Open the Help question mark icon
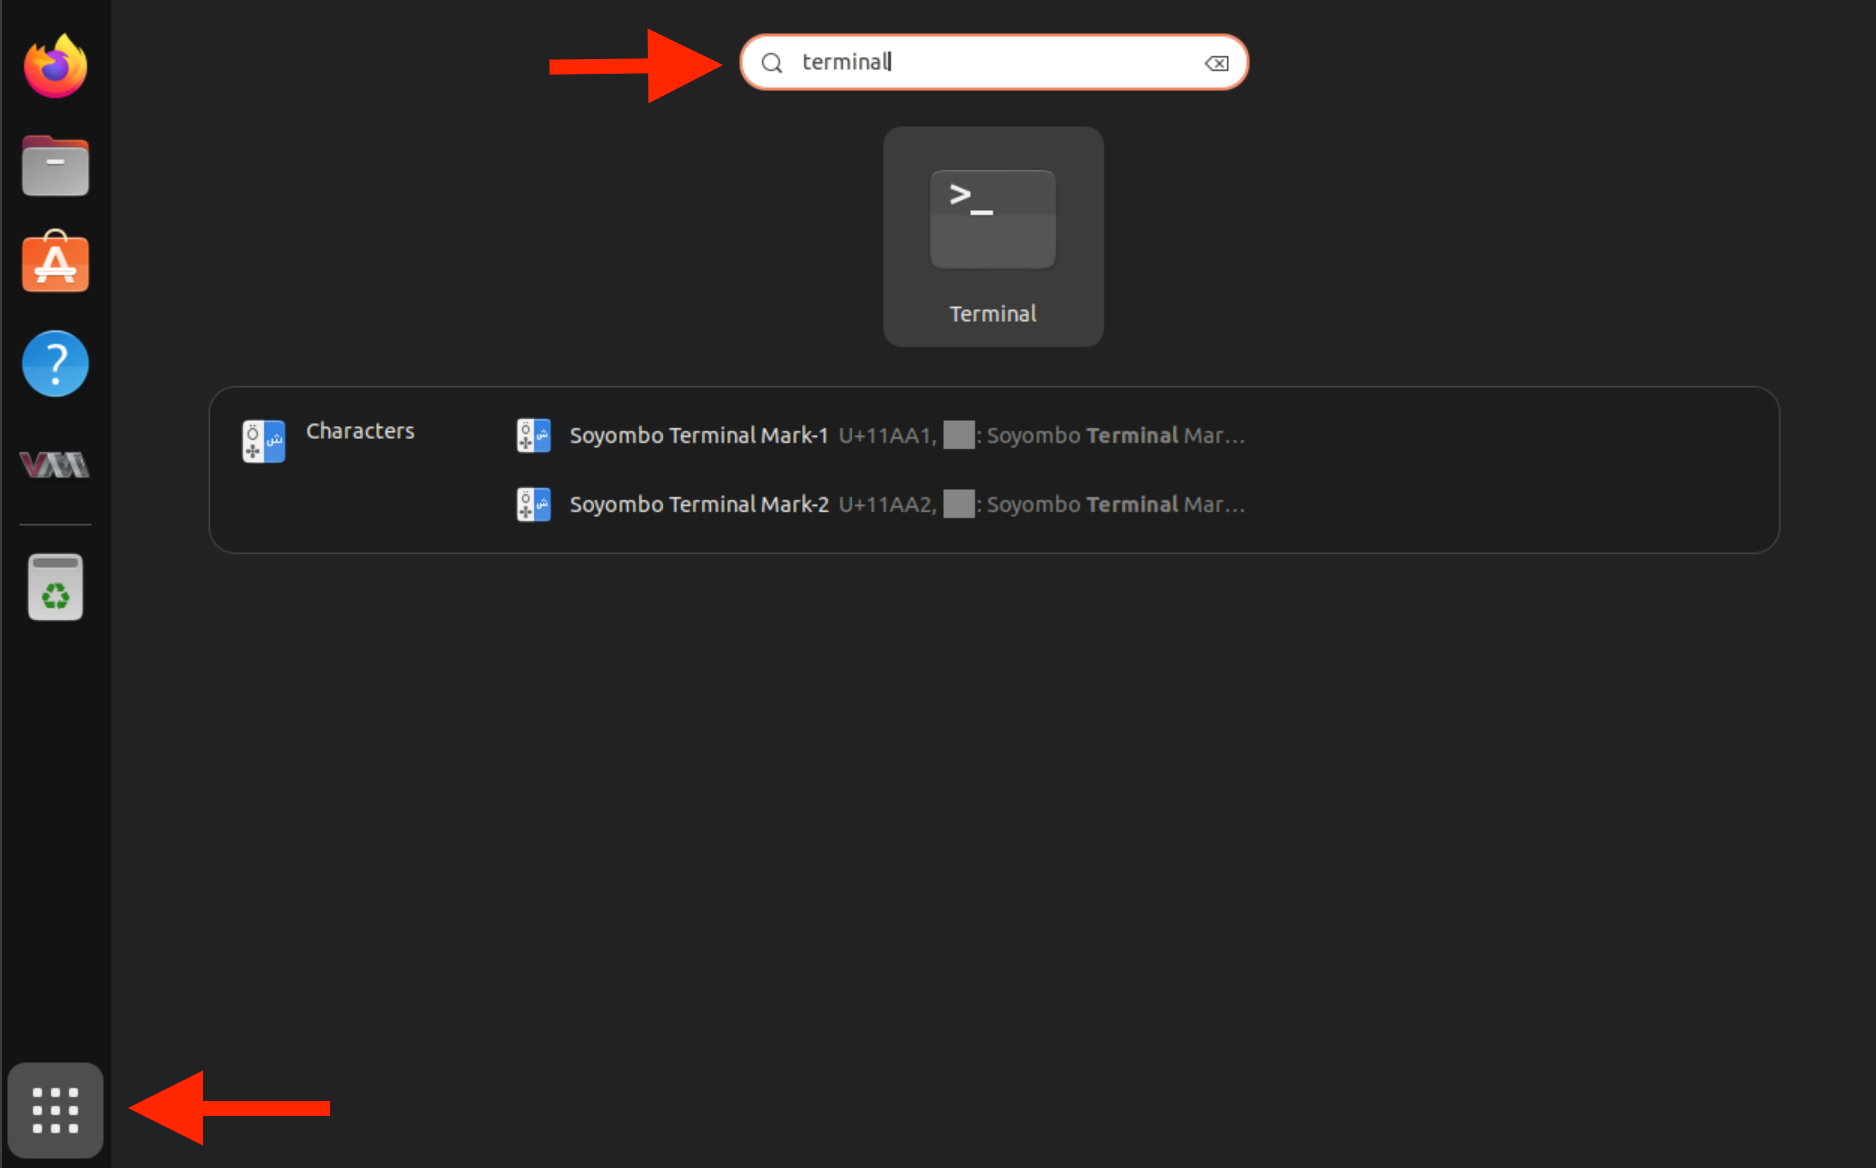1876x1168 pixels. (56, 364)
